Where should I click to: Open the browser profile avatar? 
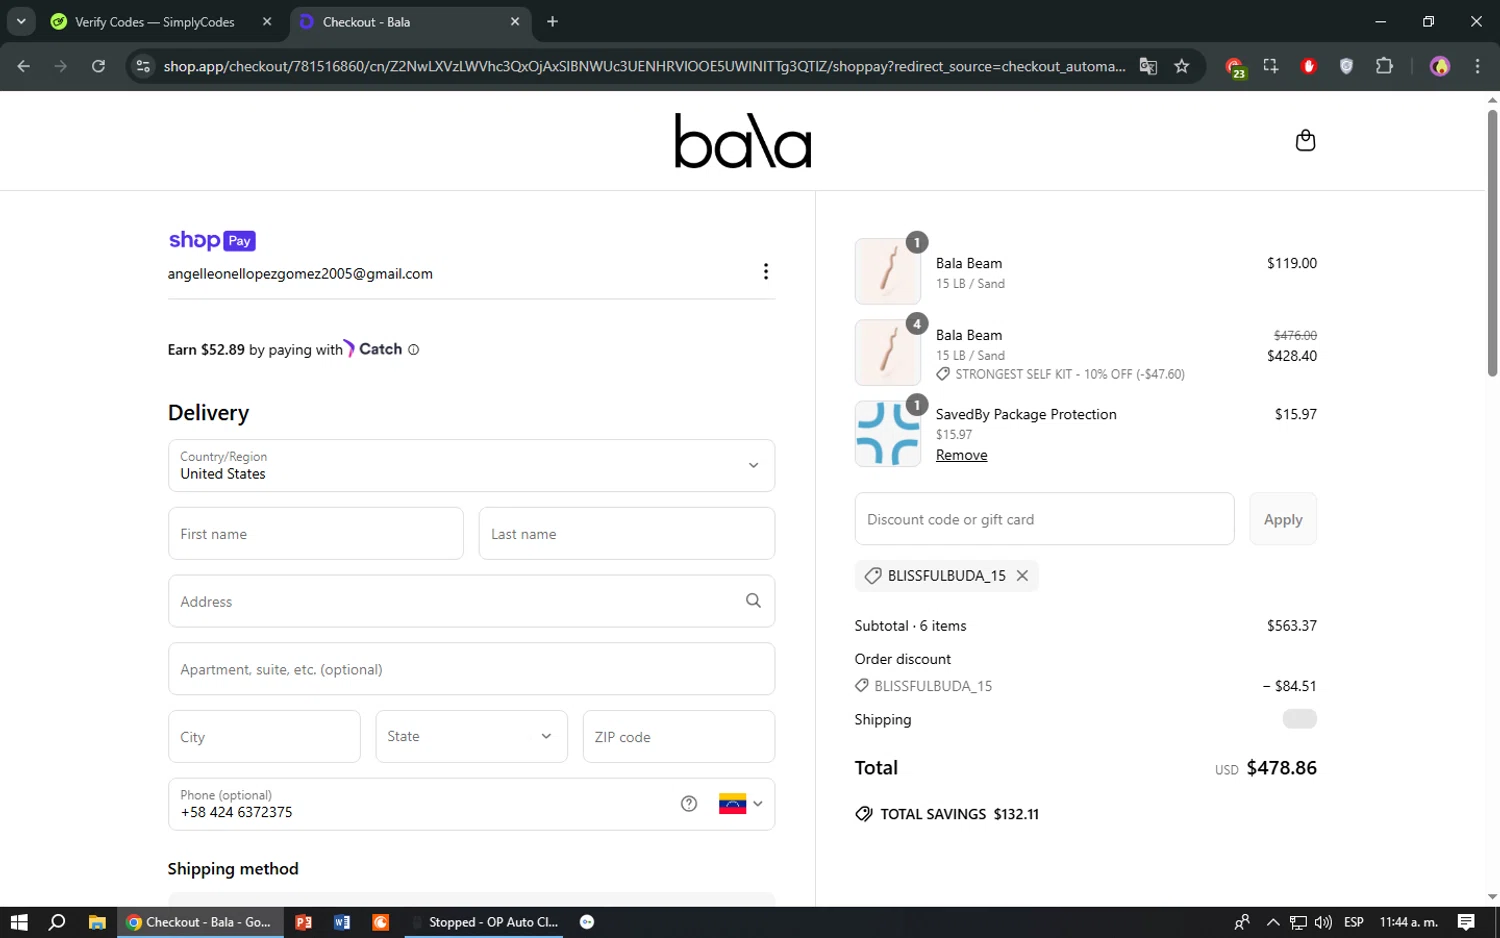[x=1440, y=66]
